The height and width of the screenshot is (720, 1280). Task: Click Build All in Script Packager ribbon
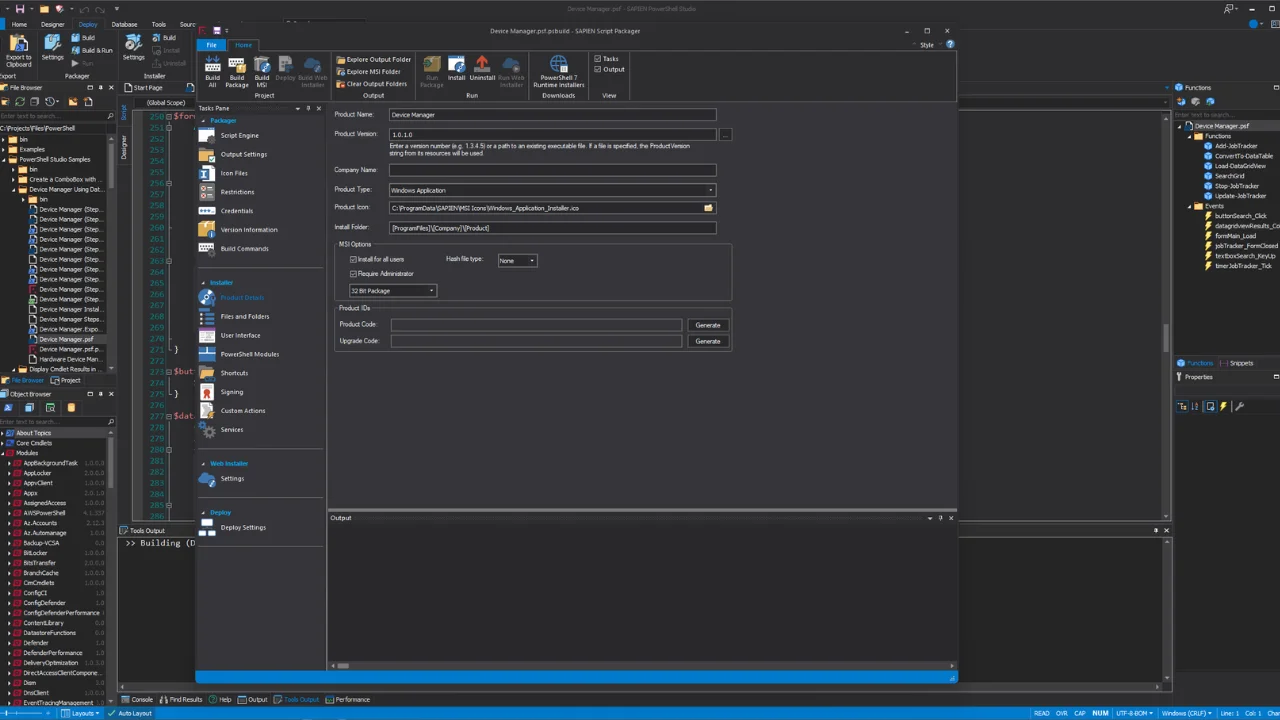(212, 72)
